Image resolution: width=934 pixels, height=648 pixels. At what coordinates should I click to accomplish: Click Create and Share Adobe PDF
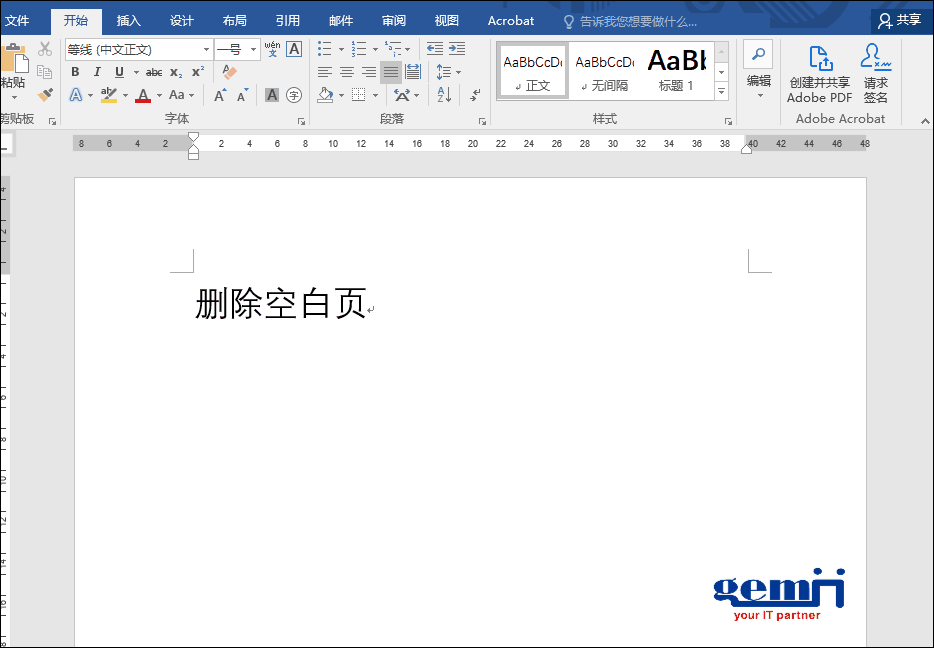(x=819, y=73)
